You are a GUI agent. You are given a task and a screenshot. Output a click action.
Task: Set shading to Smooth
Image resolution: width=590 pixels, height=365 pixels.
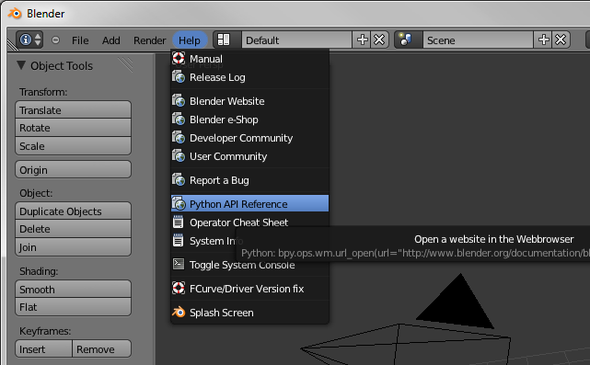click(x=73, y=289)
